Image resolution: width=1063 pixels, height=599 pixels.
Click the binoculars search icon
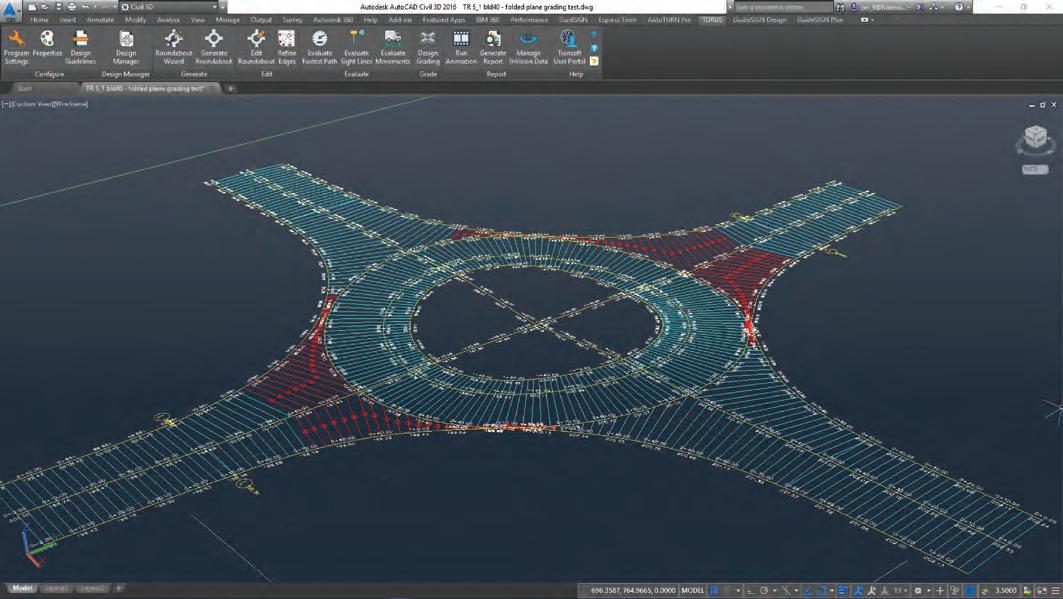click(x=841, y=7)
